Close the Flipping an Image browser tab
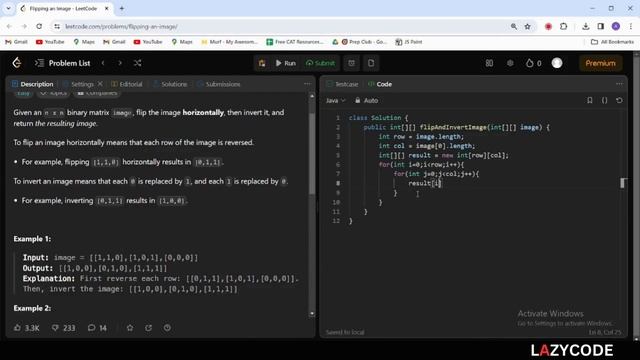Screen dimensions: 640x360 pos(107,8)
